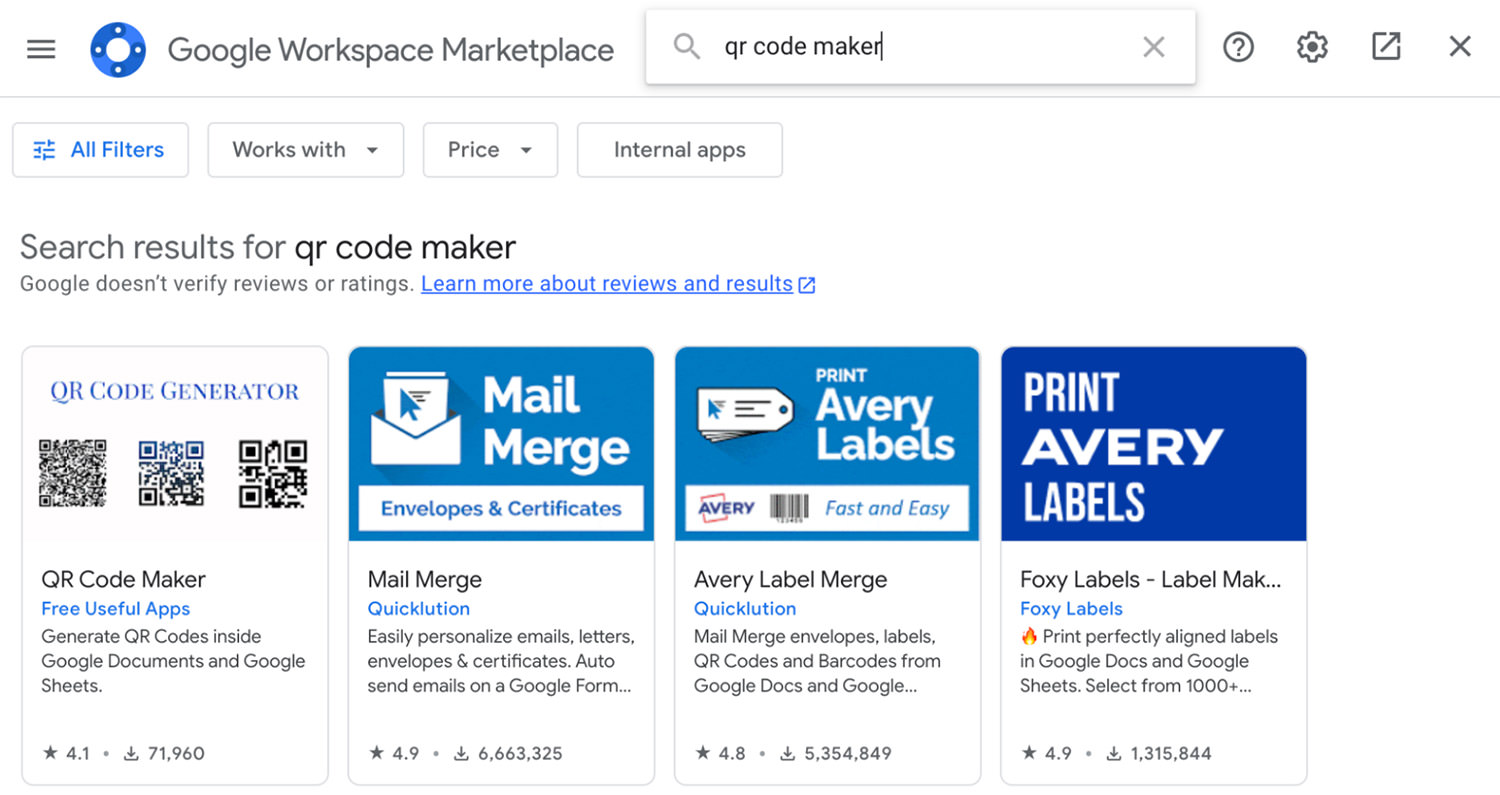Open the Foxy Labels PRINT AVERY LABELS banner
Viewport: 1500px width, 795px height.
coord(1154,444)
